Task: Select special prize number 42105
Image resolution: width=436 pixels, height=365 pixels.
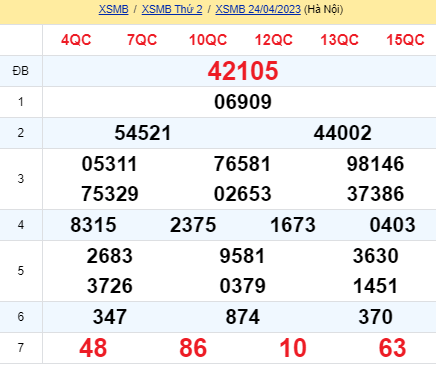Action: coord(243,71)
